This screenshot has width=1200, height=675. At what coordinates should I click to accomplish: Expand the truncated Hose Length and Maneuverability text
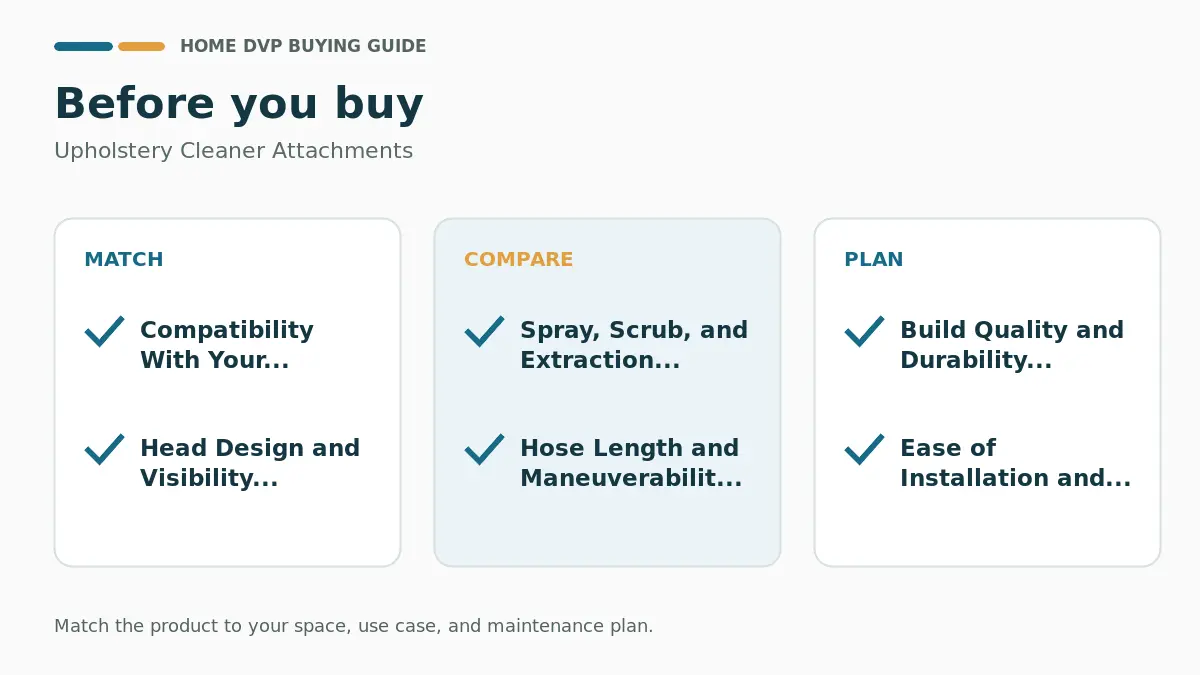tap(631, 463)
